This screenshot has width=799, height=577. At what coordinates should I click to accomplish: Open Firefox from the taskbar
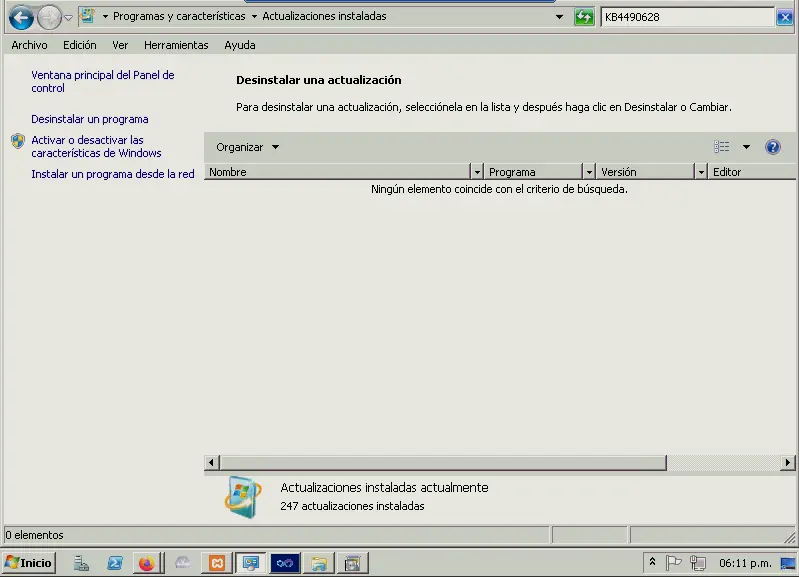click(x=146, y=563)
